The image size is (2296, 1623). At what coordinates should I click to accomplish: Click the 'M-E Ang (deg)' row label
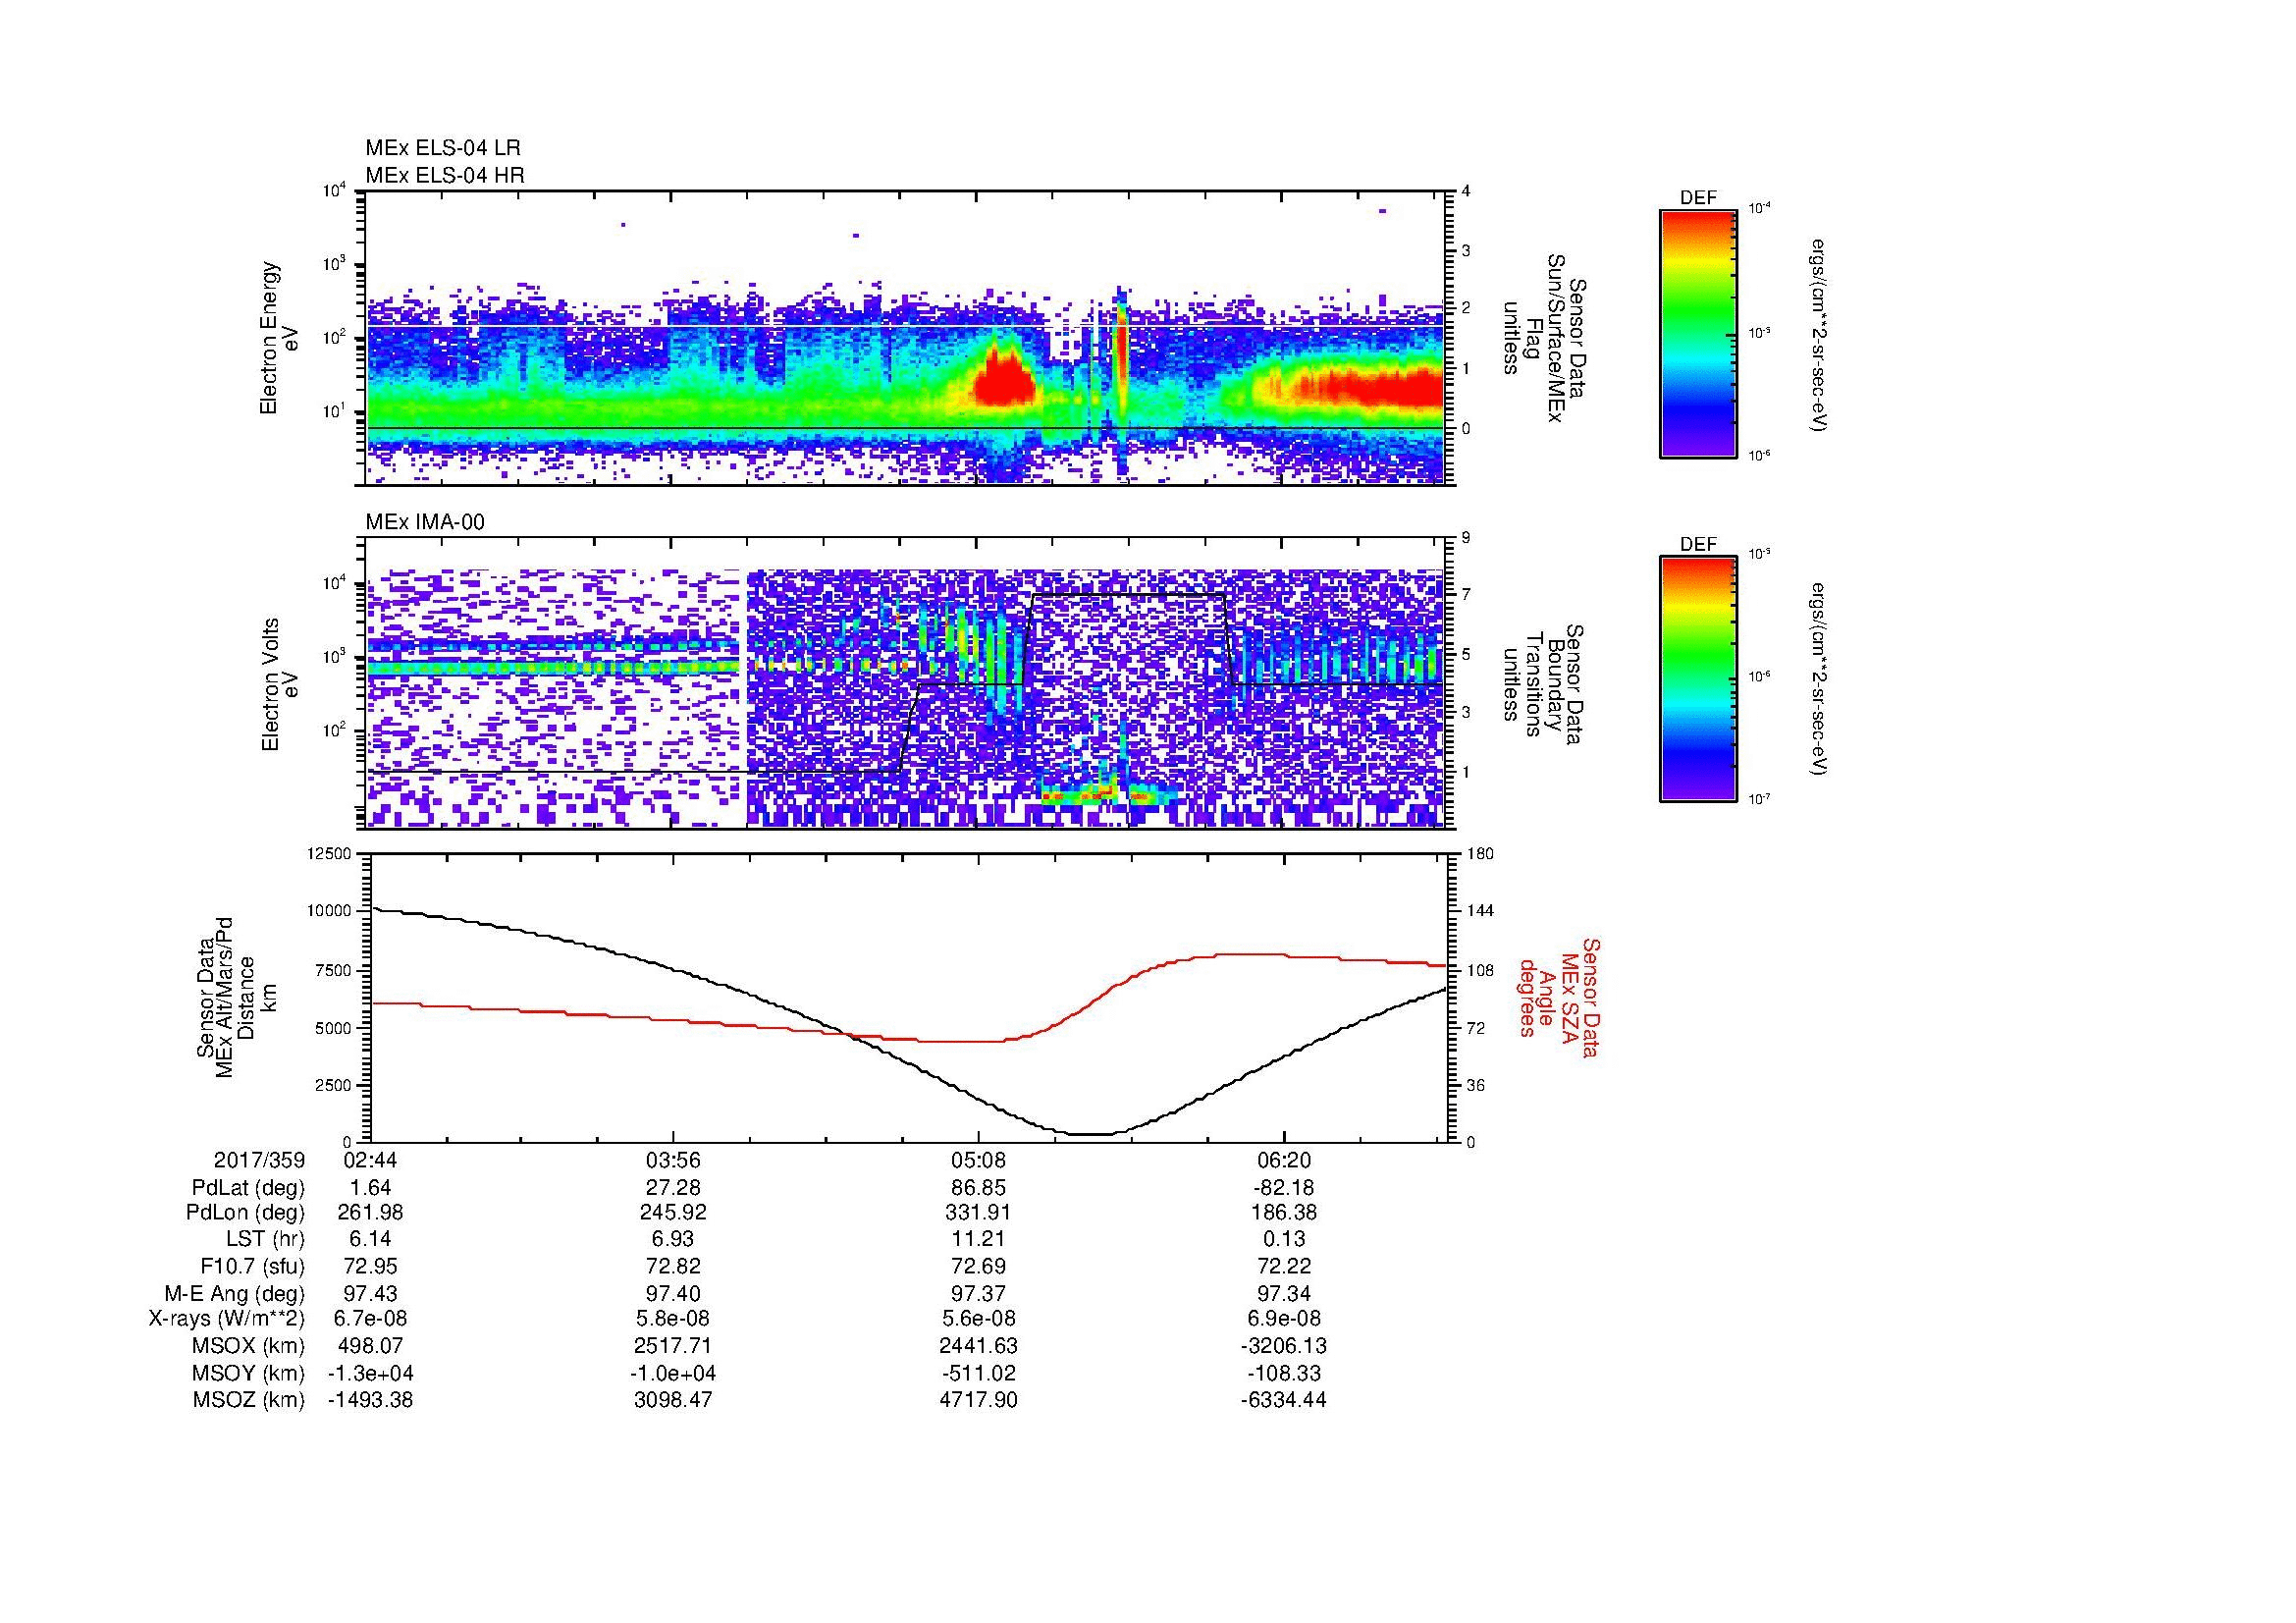(x=235, y=1293)
